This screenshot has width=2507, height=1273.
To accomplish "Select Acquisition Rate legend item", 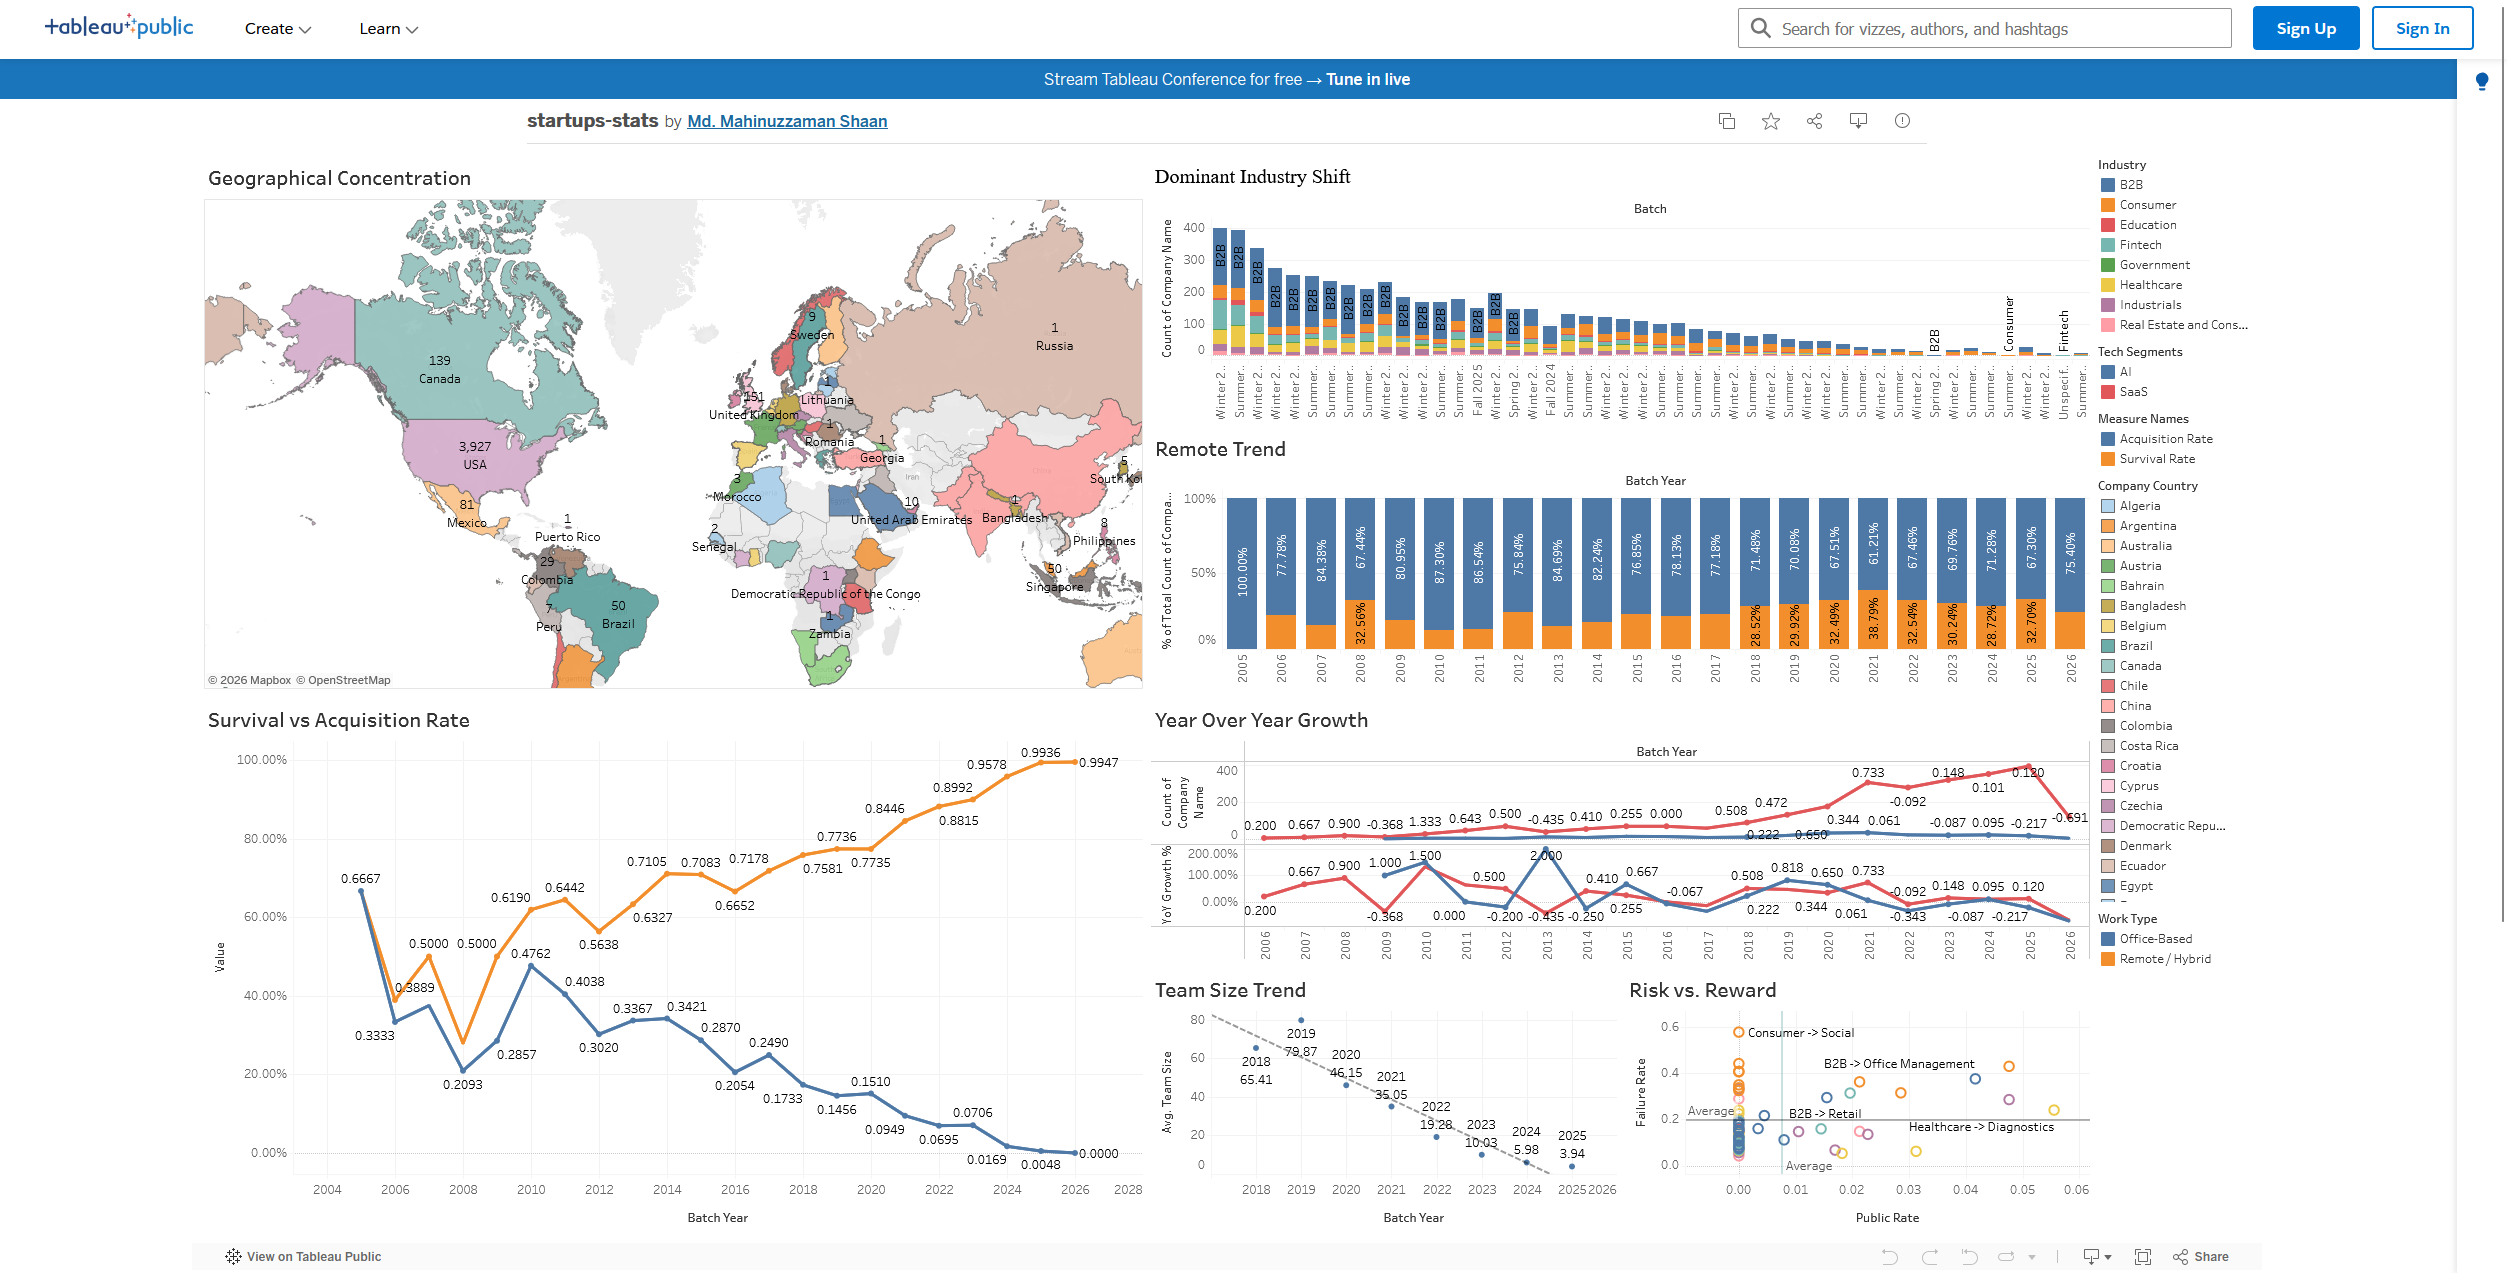I will tap(2156, 439).
